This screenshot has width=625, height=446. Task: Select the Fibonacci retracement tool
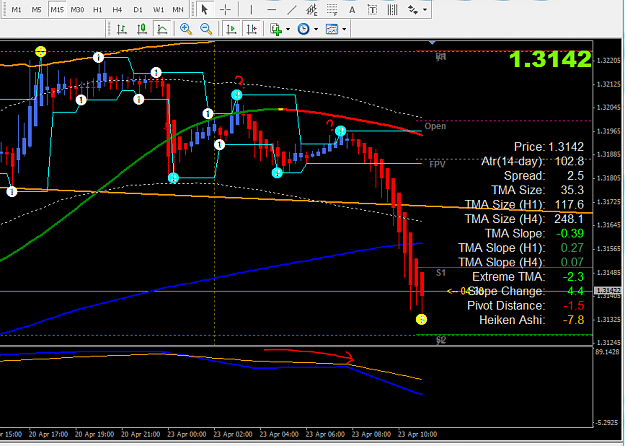coord(332,9)
